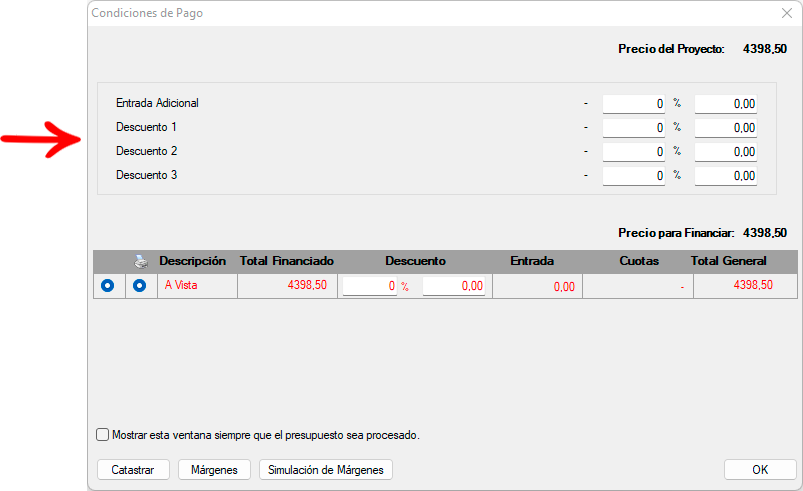Screen dimensions: 803x491
Task: Click Entrada Adicional percentage field
Action: coord(633,104)
